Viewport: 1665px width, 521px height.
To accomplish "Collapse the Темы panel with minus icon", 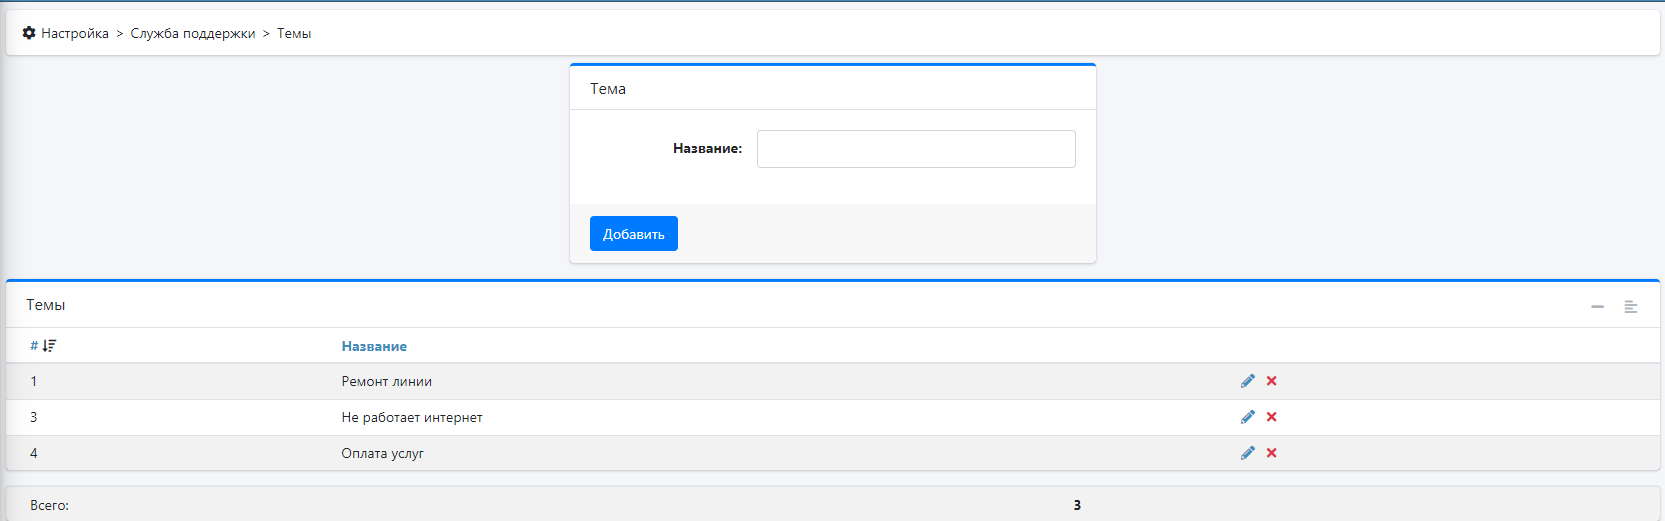I will click(1597, 306).
